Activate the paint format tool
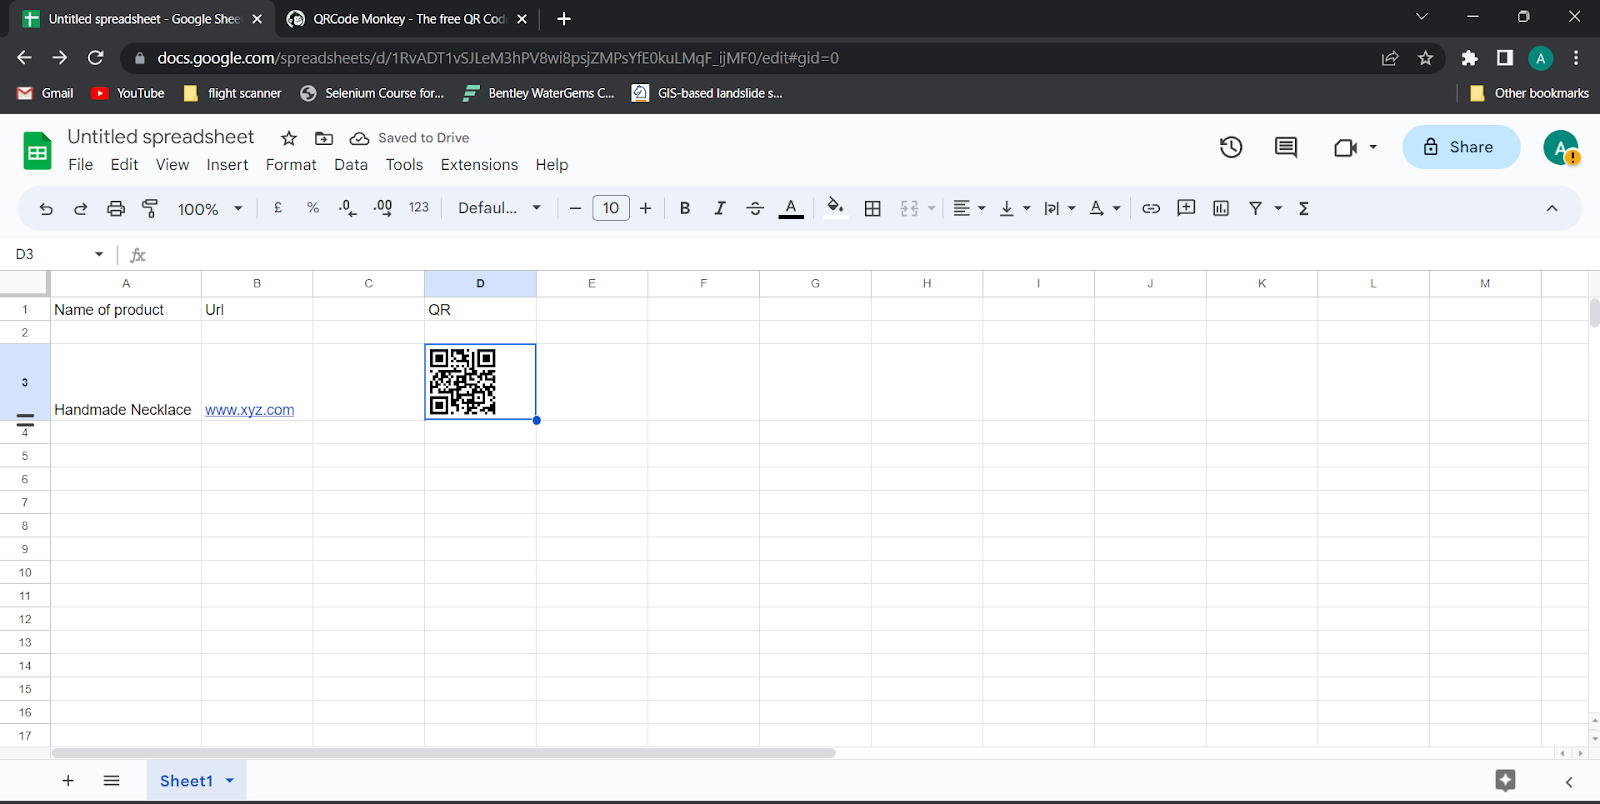Screen dimensions: 1600x804 tap(150, 208)
